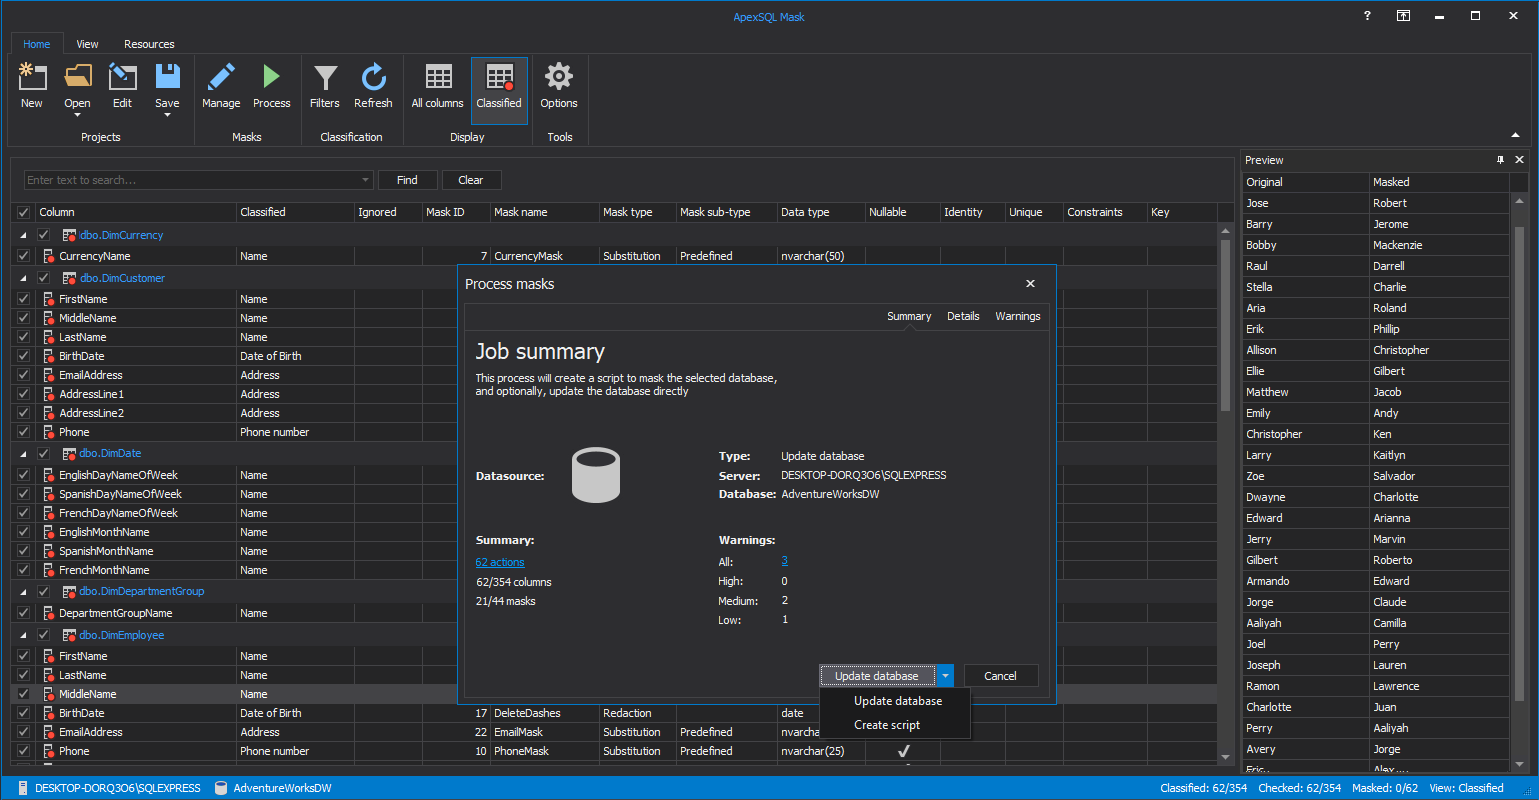Click the Cancel button in Process masks
The width and height of the screenshot is (1539, 800).
(x=1000, y=676)
